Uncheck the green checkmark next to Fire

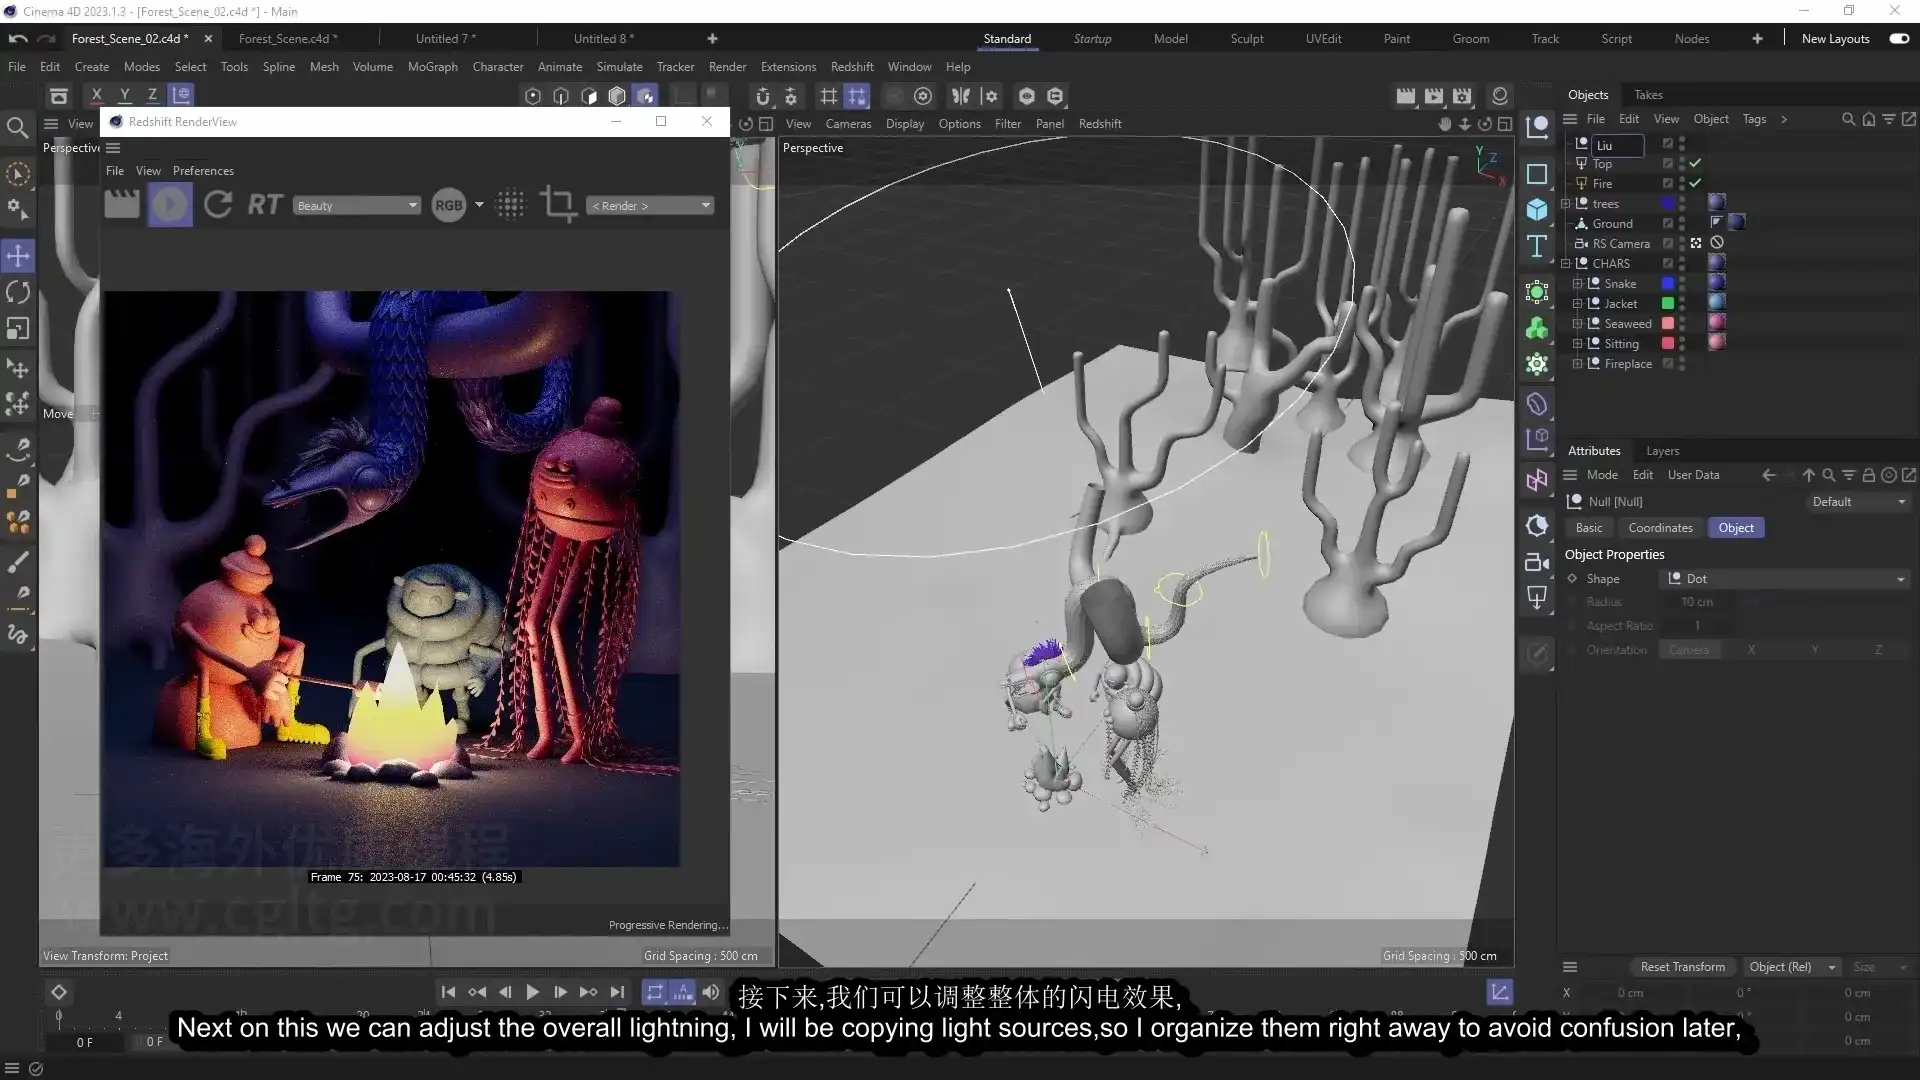[1696, 183]
